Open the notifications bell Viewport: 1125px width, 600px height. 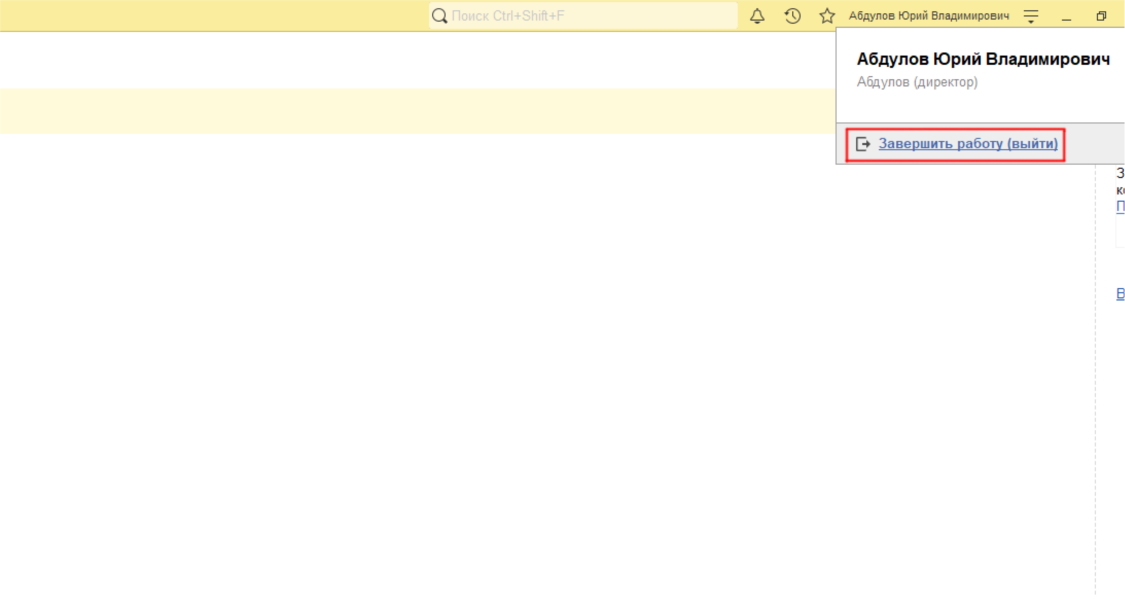point(757,16)
